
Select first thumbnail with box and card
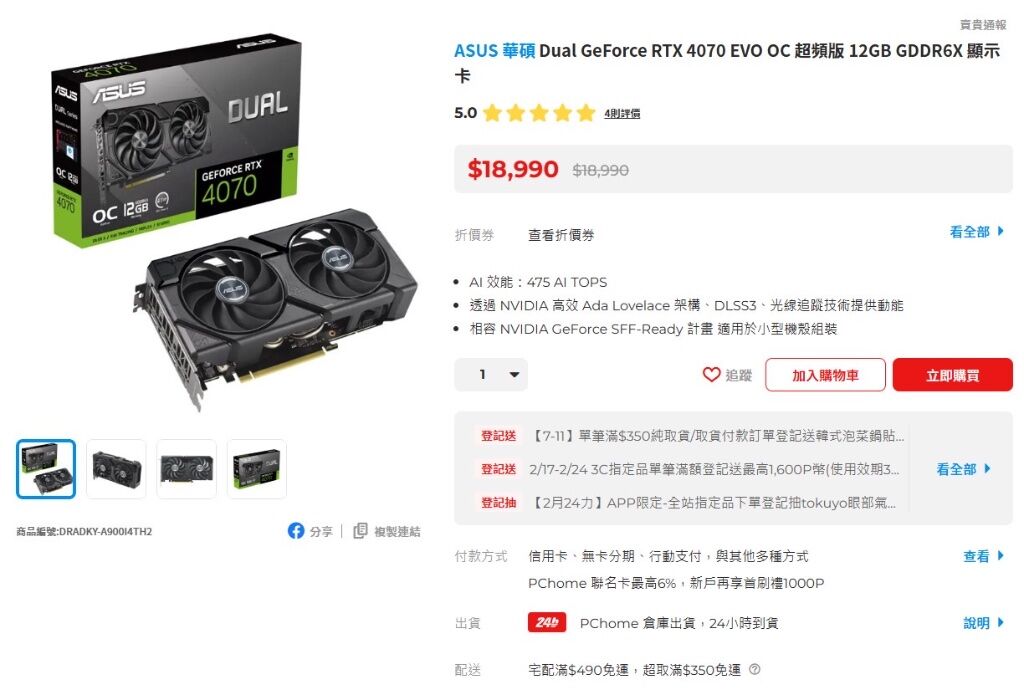[x=46, y=469]
